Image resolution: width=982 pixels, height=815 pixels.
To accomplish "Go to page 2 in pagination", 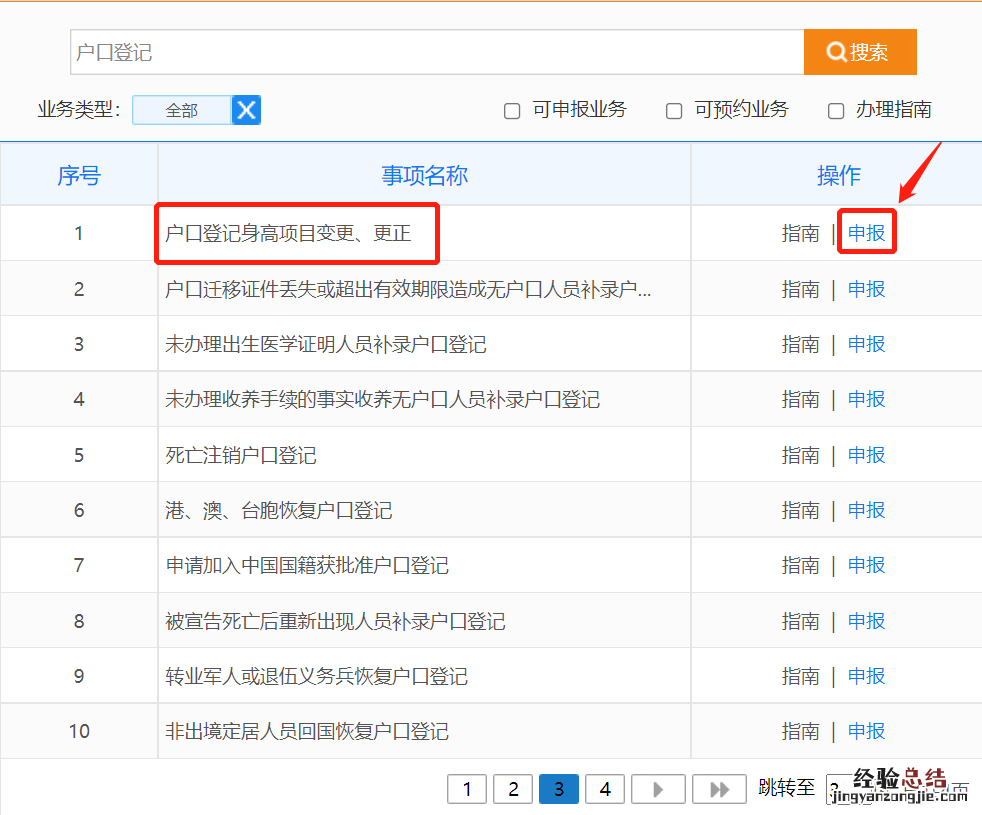I will pyautogui.click(x=513, y=789).
